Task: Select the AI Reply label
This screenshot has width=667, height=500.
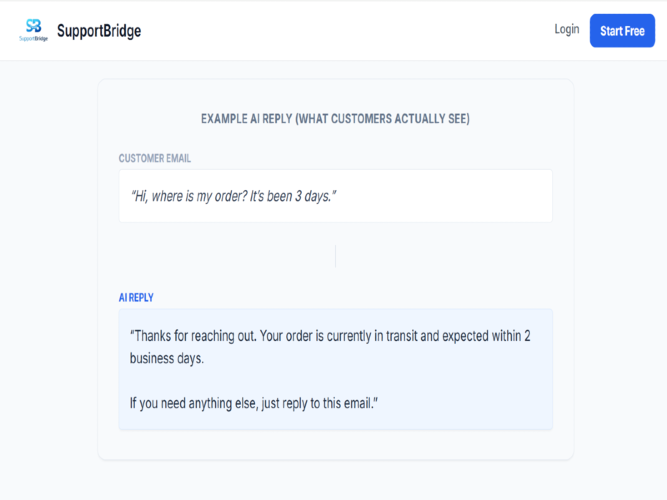Action: pos(136,298)
